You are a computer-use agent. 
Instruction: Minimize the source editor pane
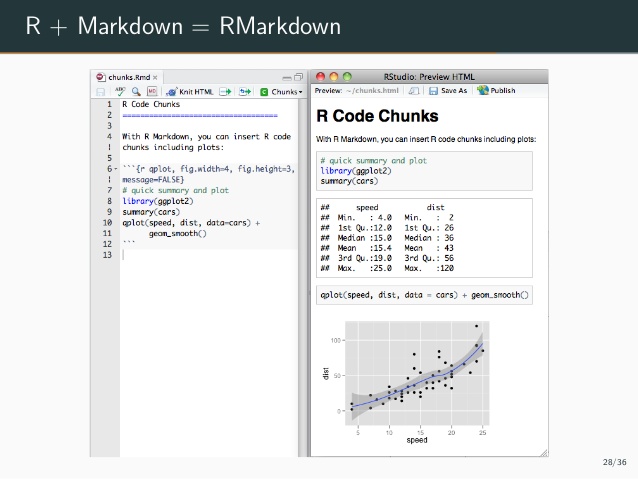pyautogui.click(x=287, y=78)
